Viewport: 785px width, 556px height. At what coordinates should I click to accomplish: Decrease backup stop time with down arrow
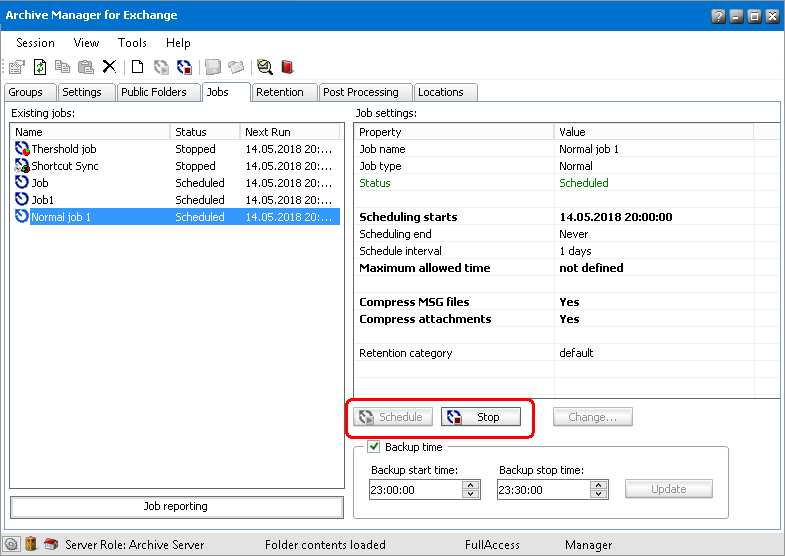pos(598,494)
